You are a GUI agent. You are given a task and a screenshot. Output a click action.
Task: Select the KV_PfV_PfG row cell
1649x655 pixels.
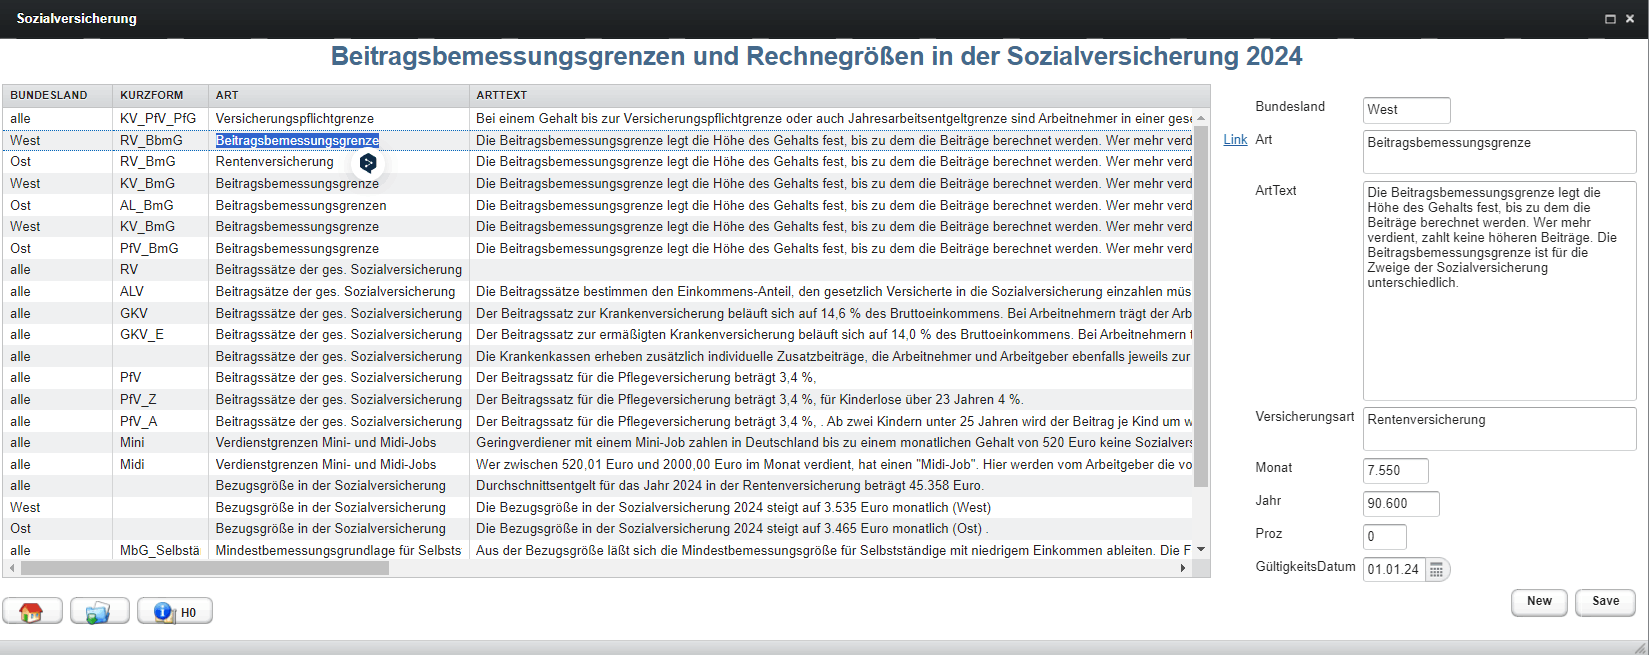coord(160,119)
